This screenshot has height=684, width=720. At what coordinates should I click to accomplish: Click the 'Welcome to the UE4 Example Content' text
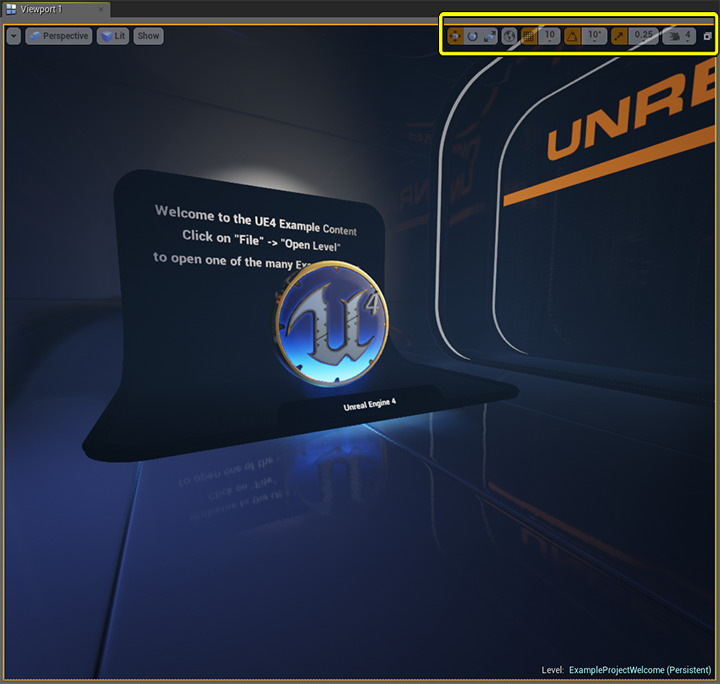click(256, 220)
